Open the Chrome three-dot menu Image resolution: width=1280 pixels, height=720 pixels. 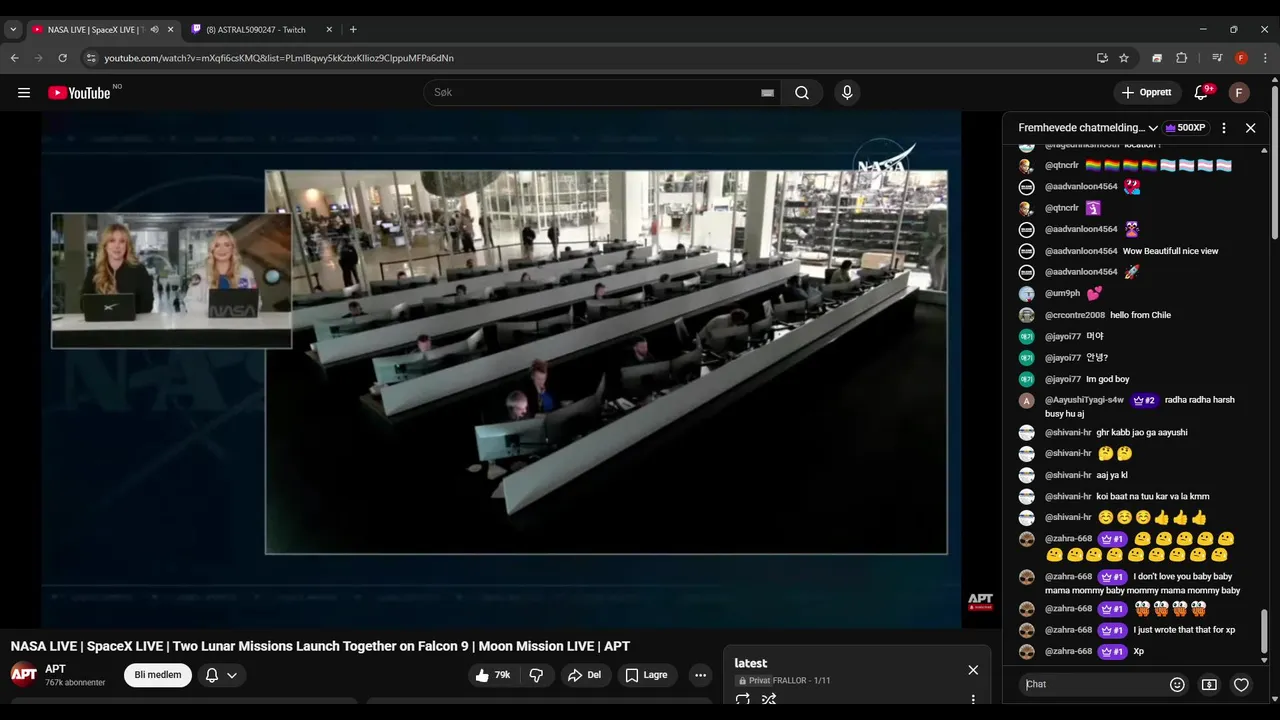pos(1265,58)
